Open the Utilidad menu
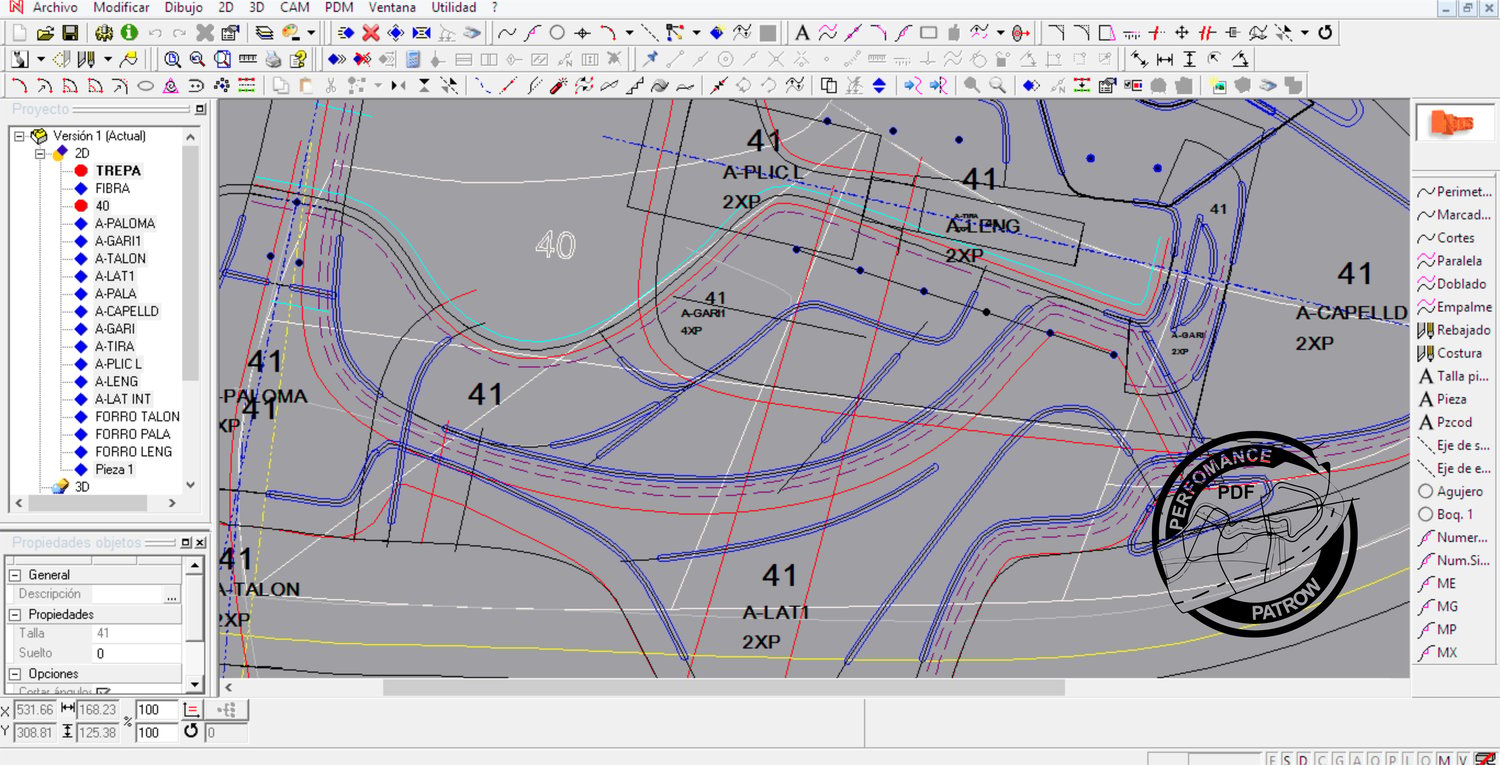The image size is (1500, 765). (x=454, y=7)
